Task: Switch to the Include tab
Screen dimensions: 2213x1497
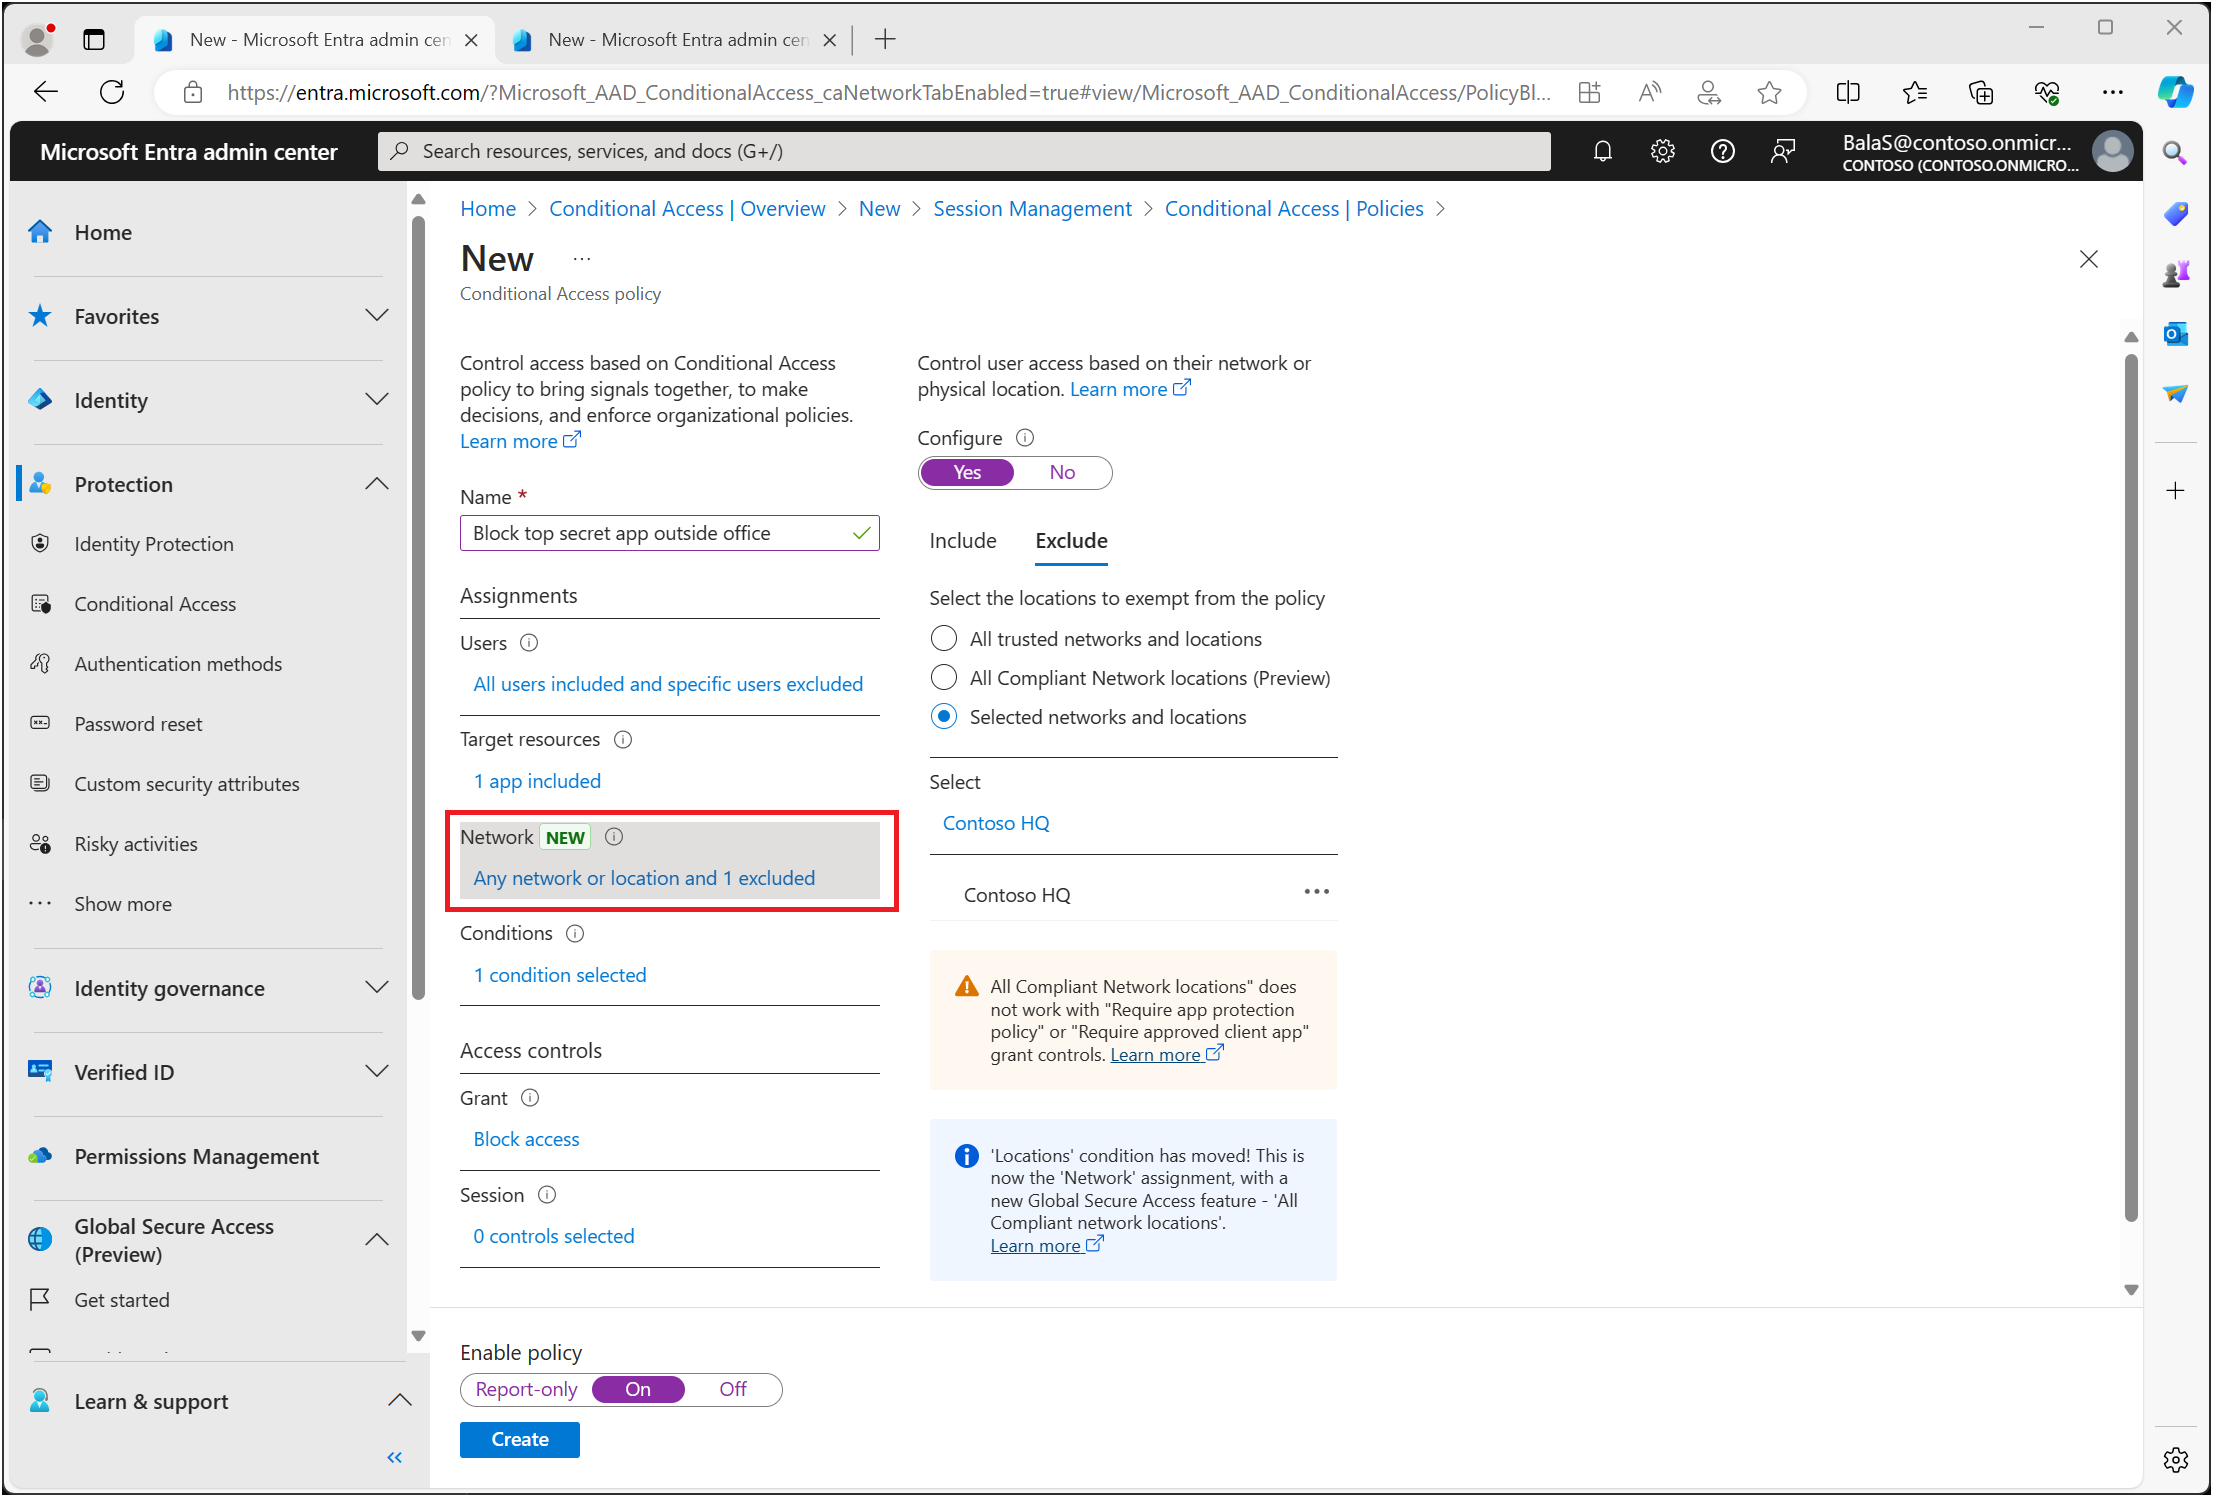Action: click(962, 541)
